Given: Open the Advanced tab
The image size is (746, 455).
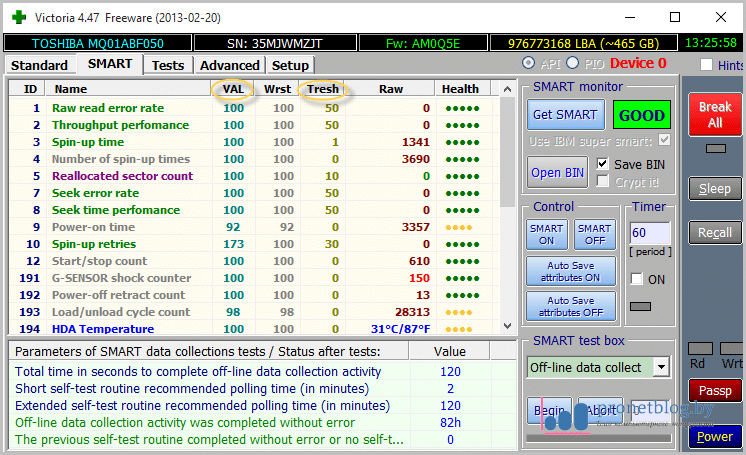Looking at the screenshot, I should tap(229, 65).
